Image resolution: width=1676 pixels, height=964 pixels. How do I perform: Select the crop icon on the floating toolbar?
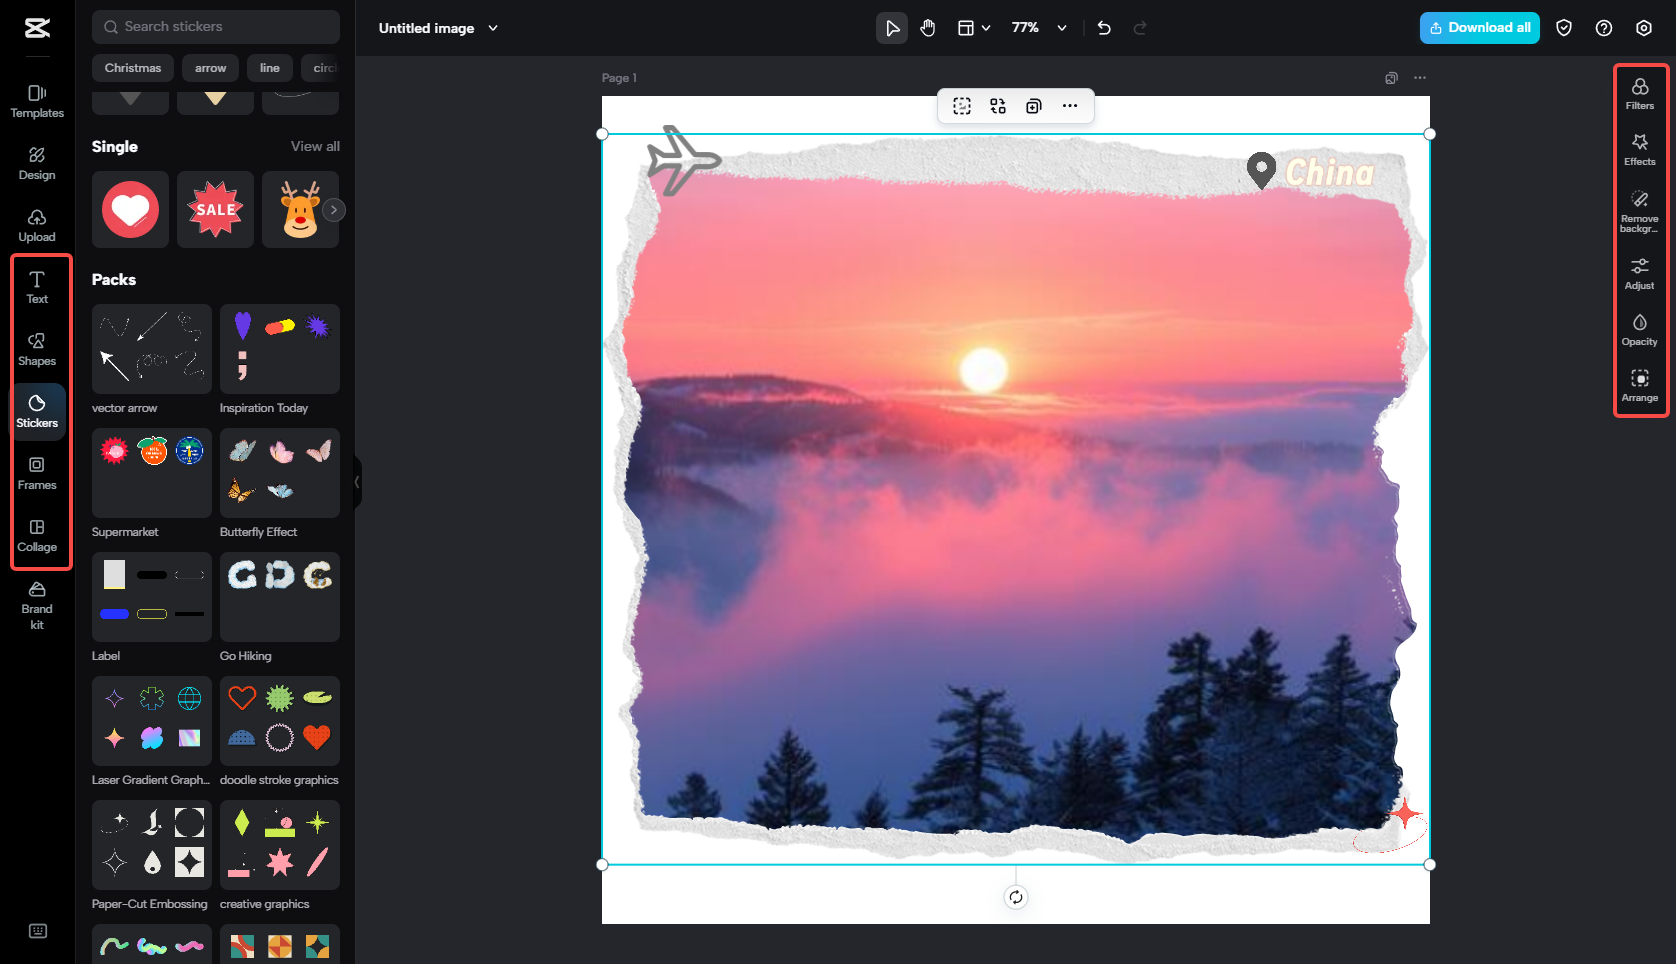point(961,106)
